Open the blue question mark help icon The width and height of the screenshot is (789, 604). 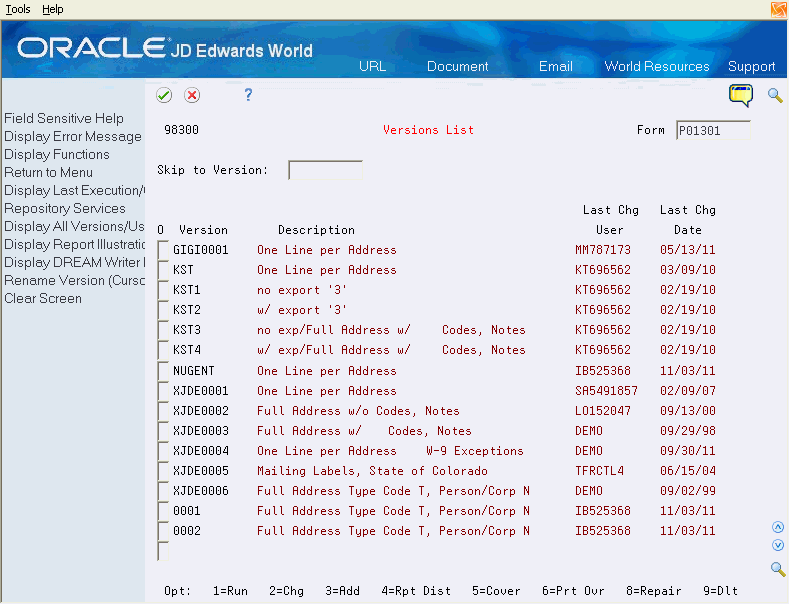(x=248, y=95)
